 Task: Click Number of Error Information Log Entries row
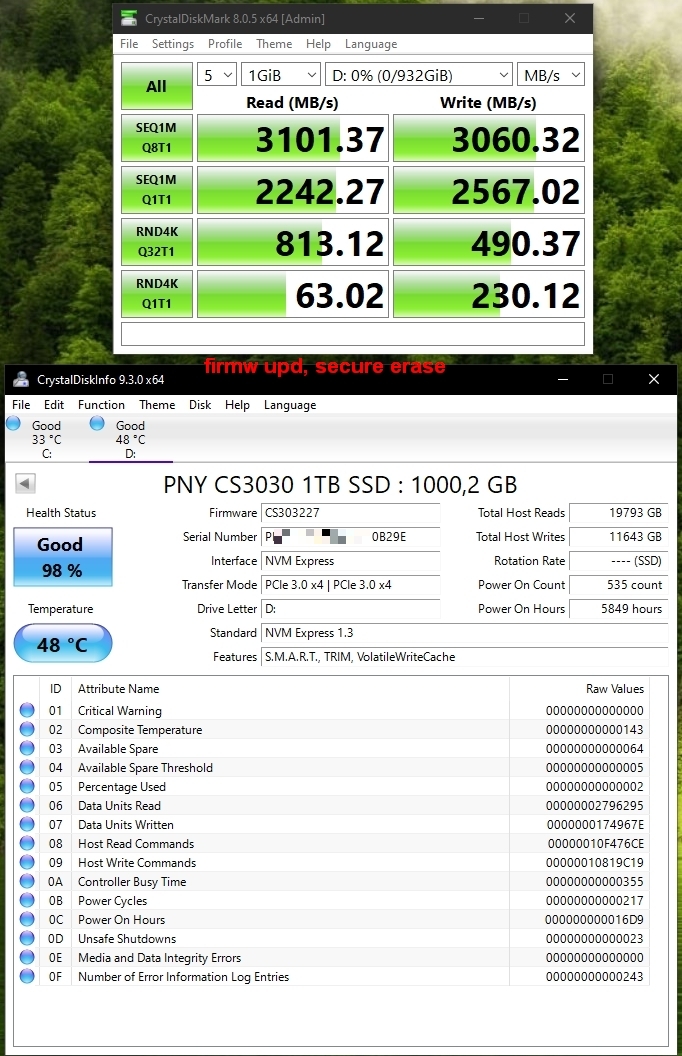pos(331,977)
